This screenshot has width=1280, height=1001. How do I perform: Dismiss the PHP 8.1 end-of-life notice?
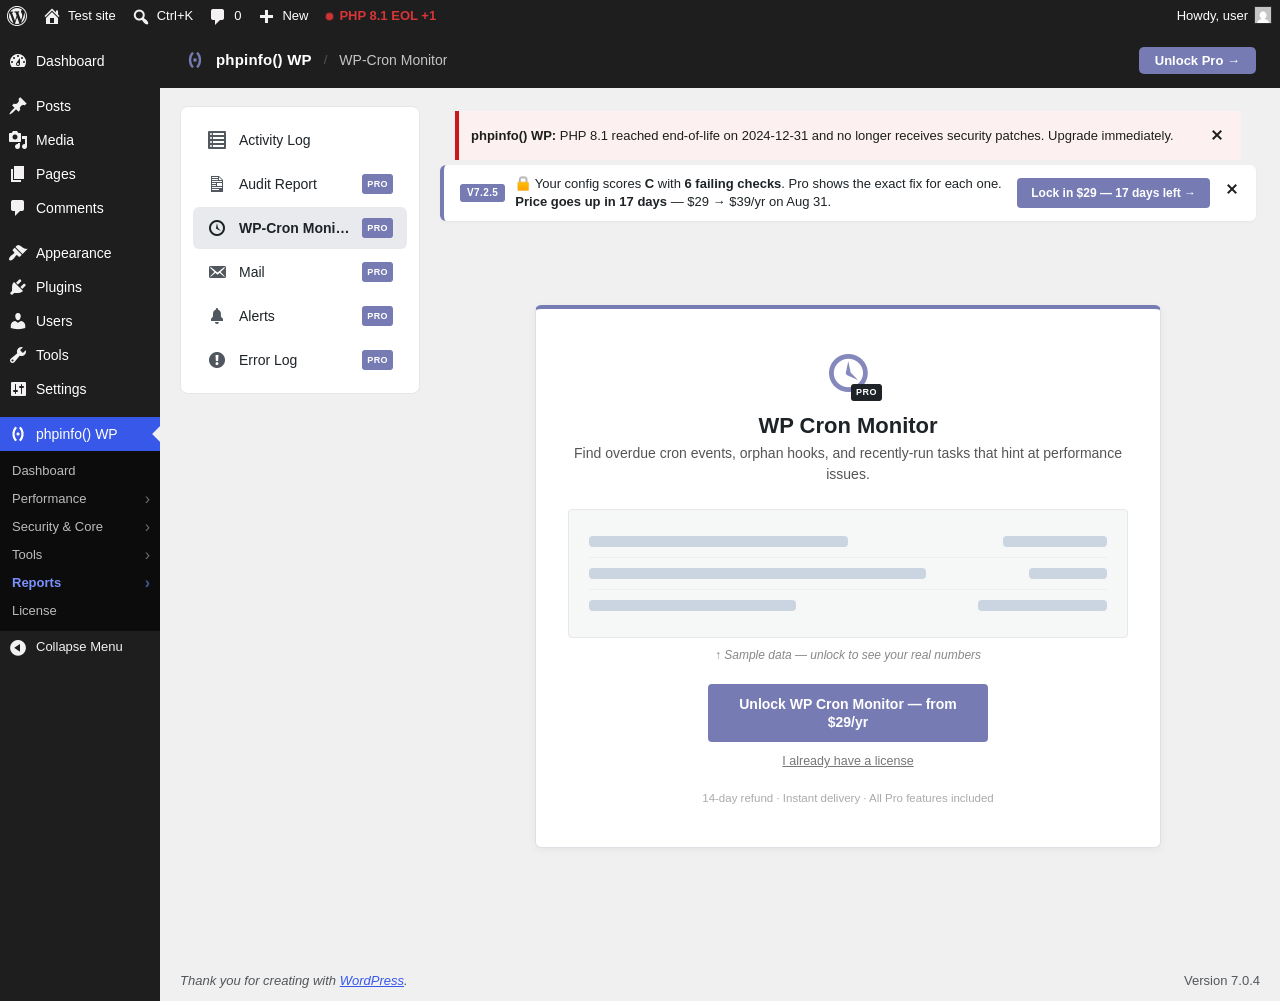tap(1217, 135)
